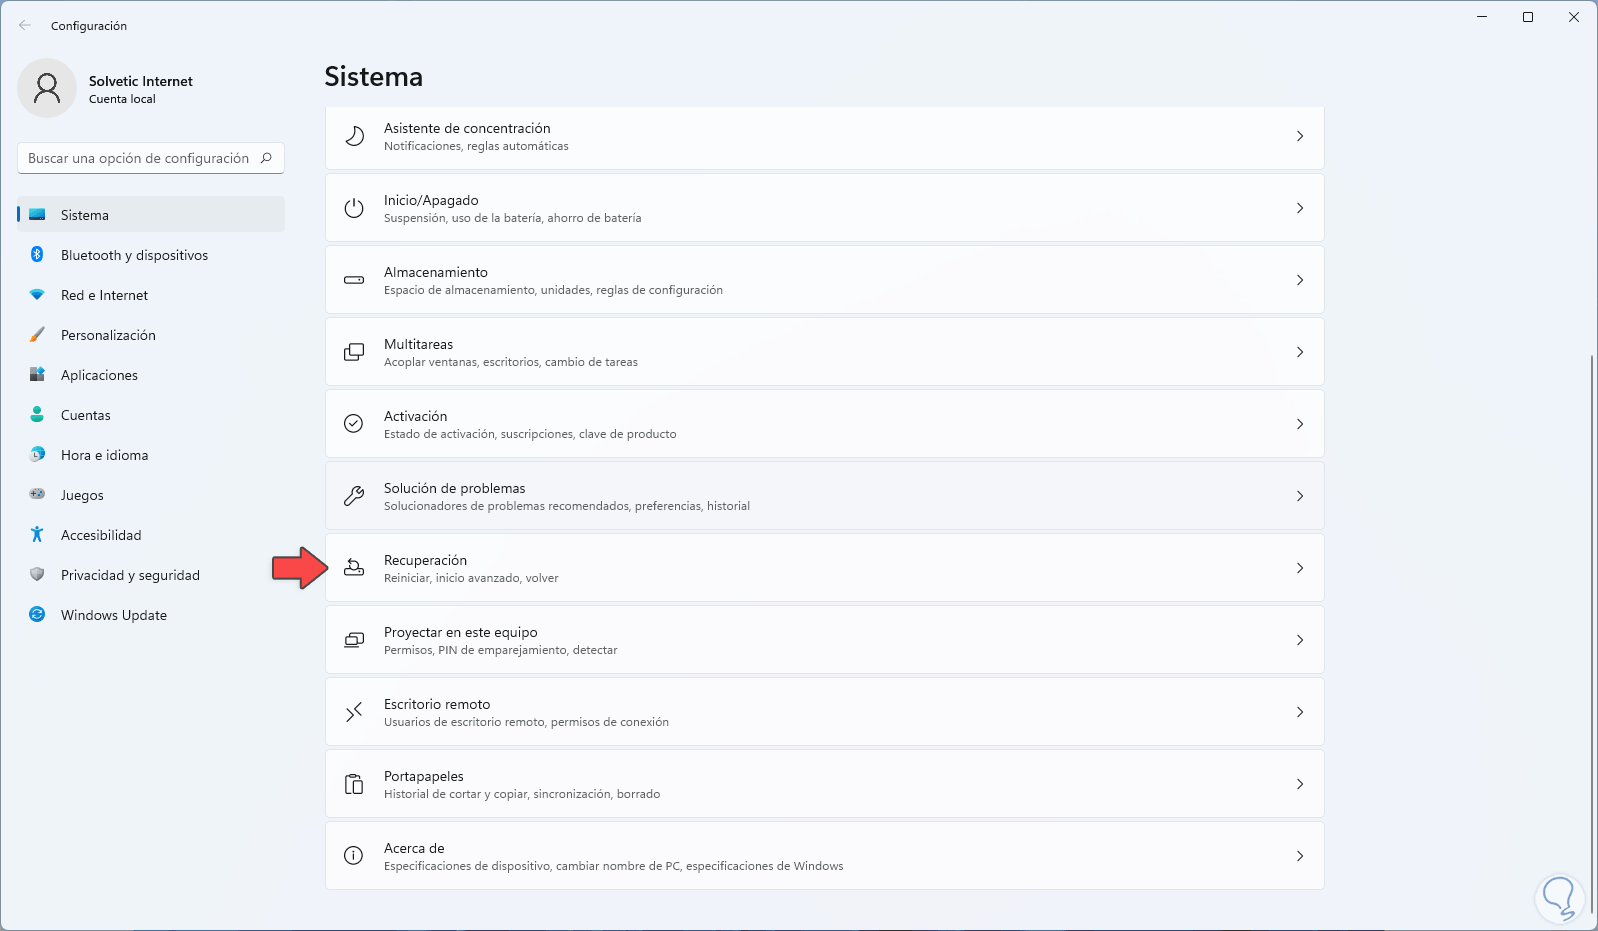Select Privacidad y seguridad in sidebar
Viewport: 1598px width, 931px height.
click(130, 575)
